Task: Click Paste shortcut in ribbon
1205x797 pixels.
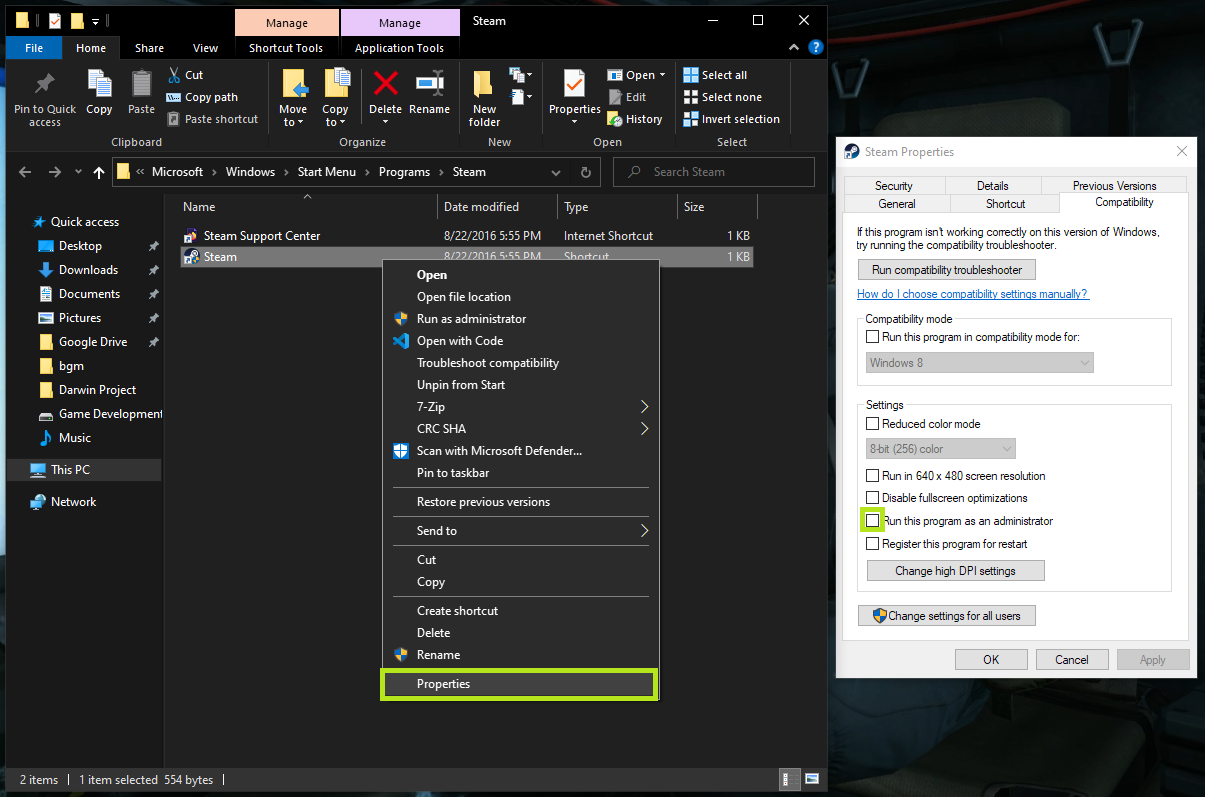Action: [212, 119]
